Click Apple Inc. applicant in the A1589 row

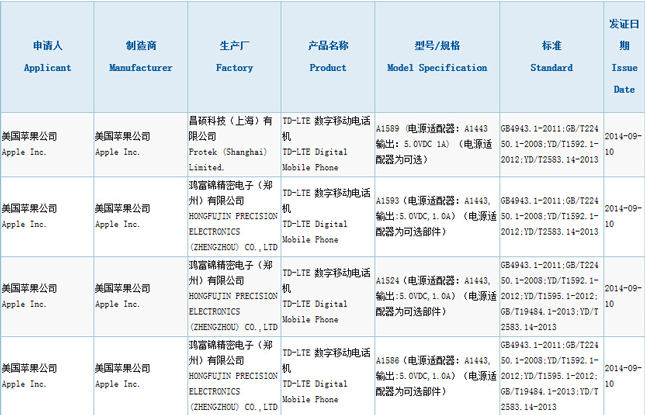pyautogui.click(x=47, y=143)
